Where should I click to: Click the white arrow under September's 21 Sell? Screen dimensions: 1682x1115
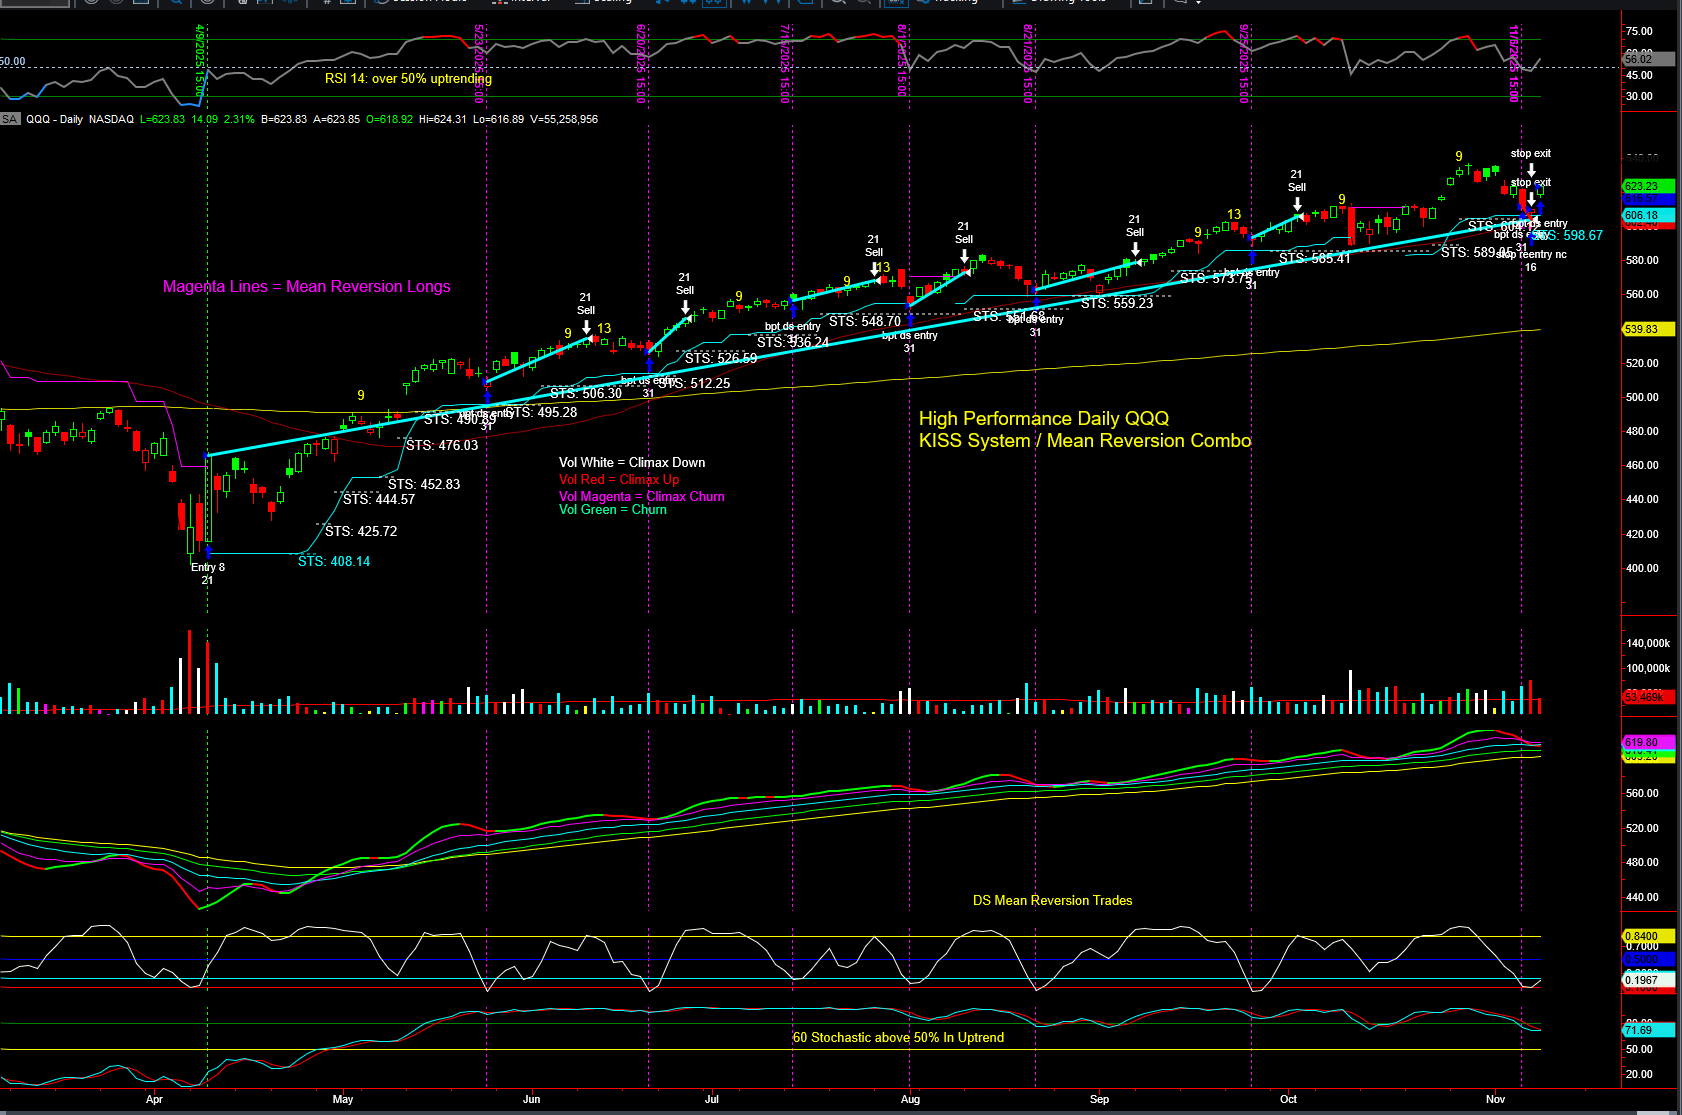tap(1135, 249)
